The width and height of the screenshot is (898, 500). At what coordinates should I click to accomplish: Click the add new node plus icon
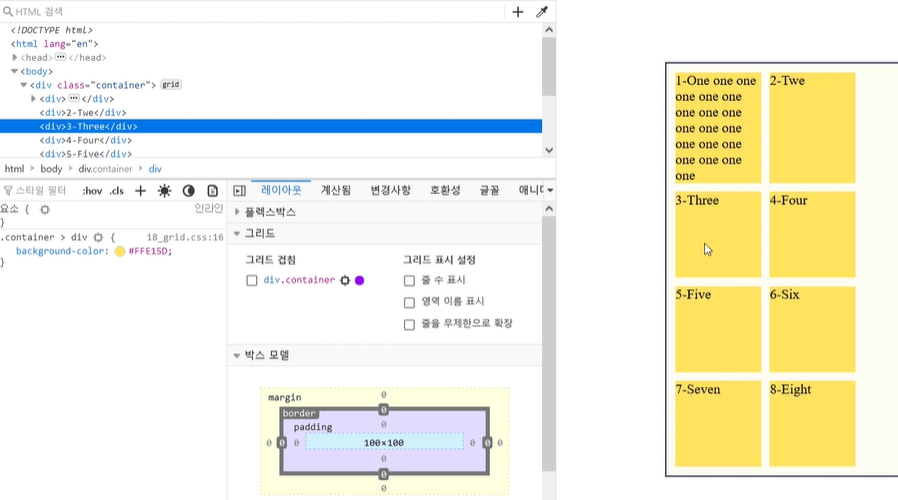[518, 11]
